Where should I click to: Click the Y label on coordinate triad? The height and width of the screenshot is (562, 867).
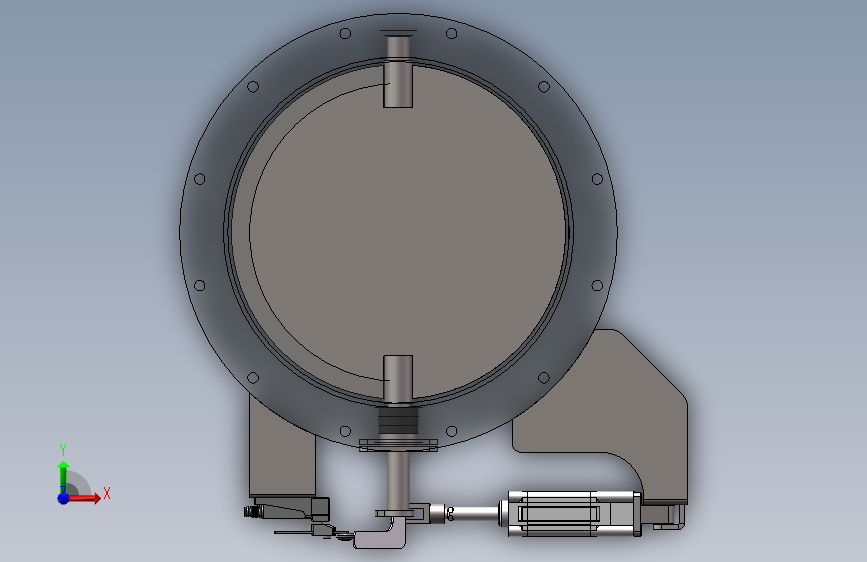[63, 449]
